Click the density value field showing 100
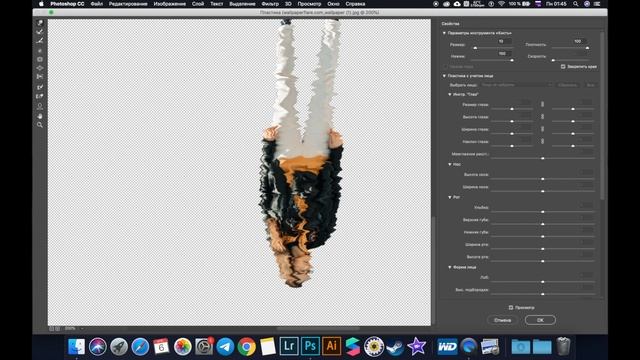The width and height of the screenshot is (640, 360). (580, 41)
